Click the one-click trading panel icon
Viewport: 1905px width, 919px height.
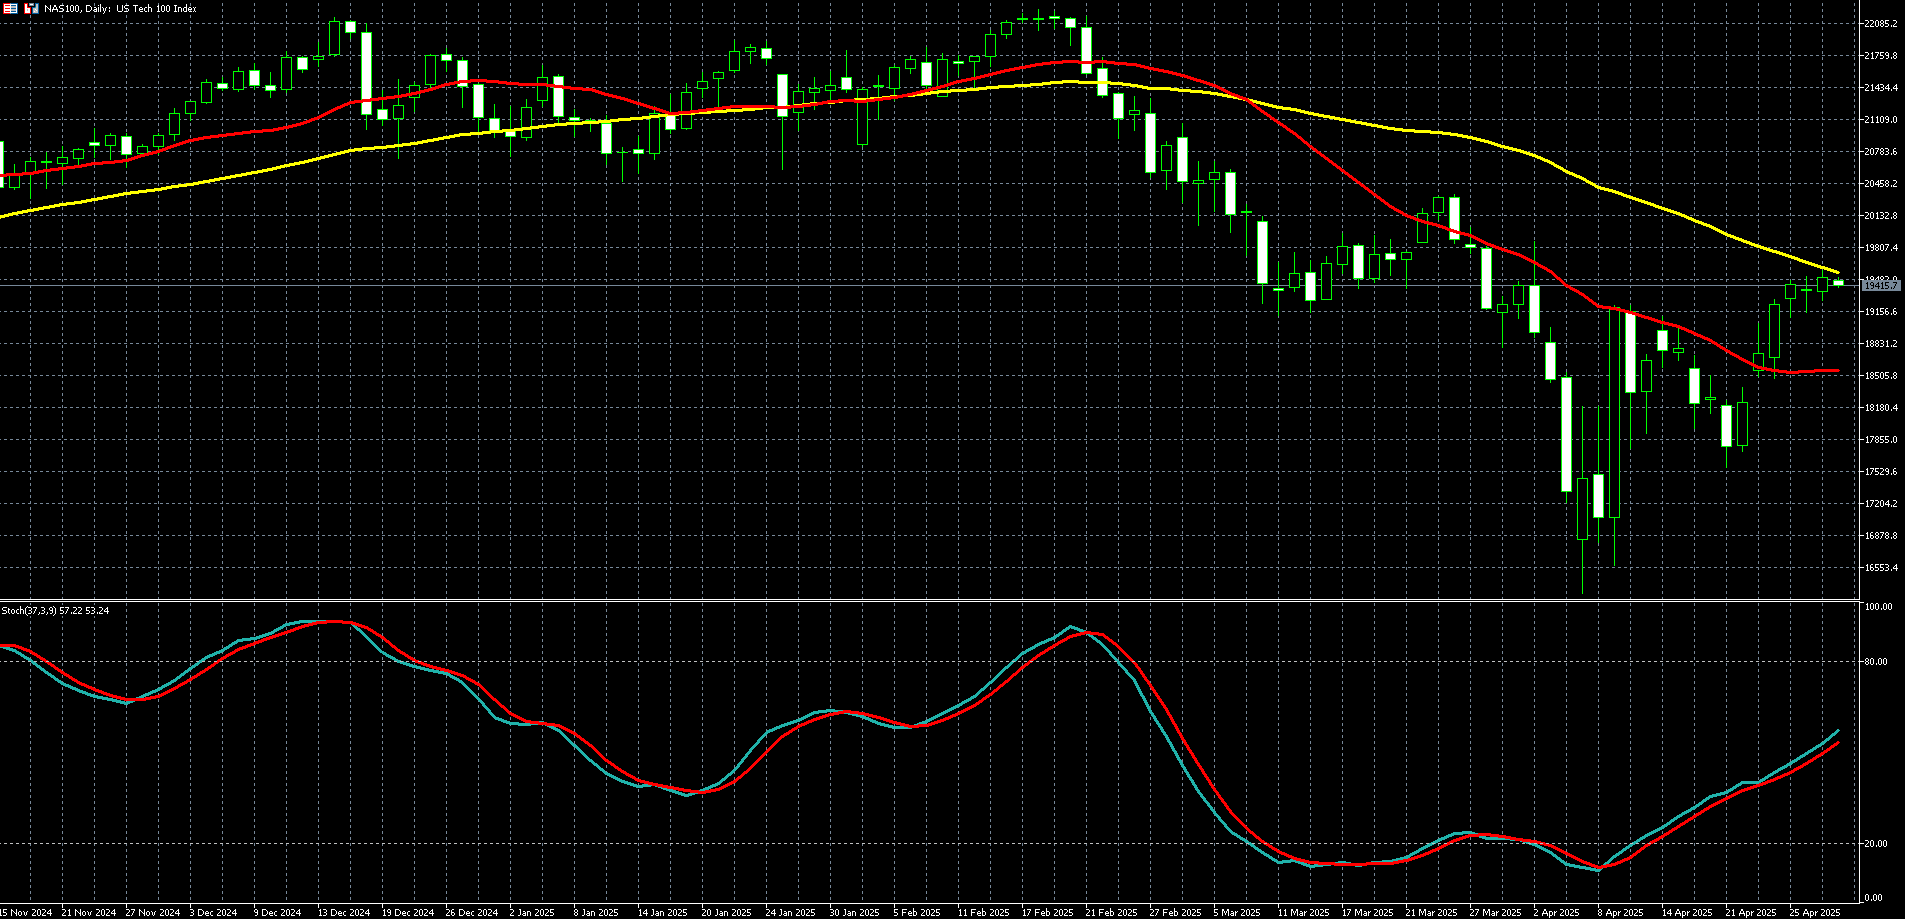pos(10,8)
